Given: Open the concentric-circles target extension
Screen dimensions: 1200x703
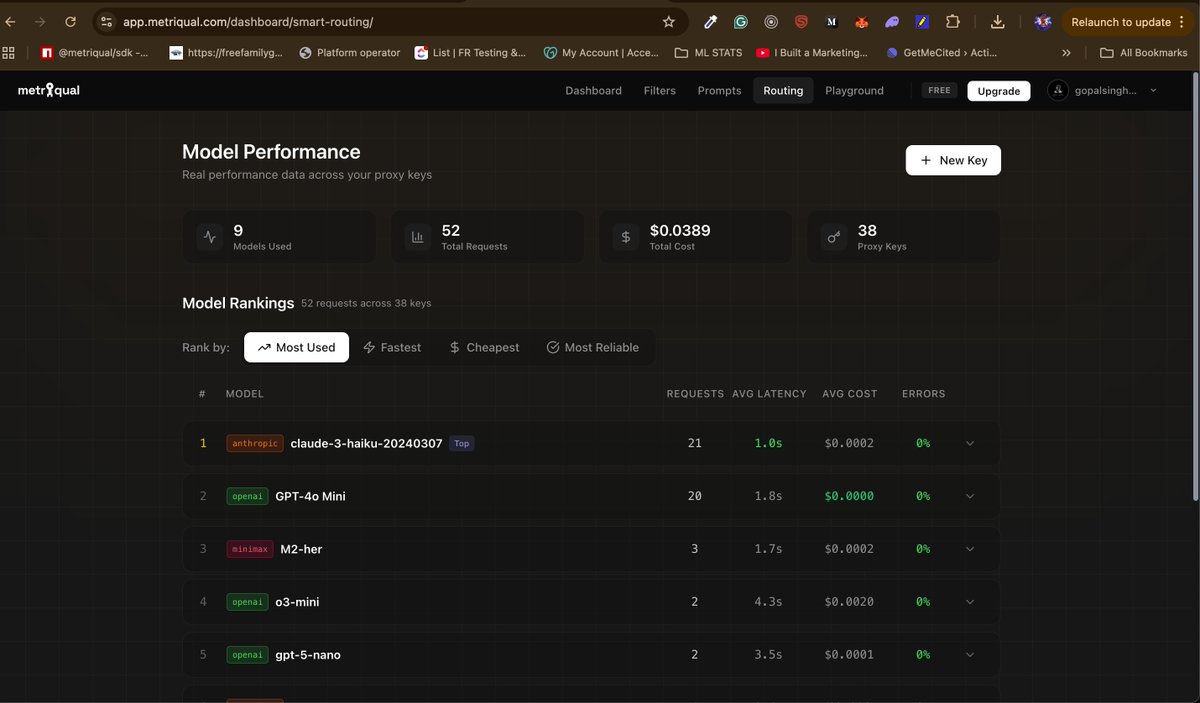Looking at the screenshot, I should 771,21.
